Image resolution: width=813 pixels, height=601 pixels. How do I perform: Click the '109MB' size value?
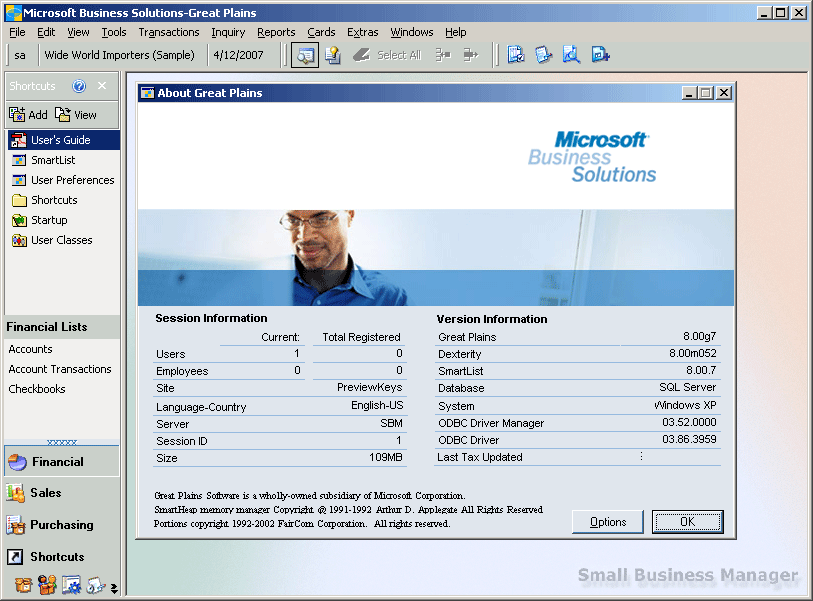(x=385, y=457)
